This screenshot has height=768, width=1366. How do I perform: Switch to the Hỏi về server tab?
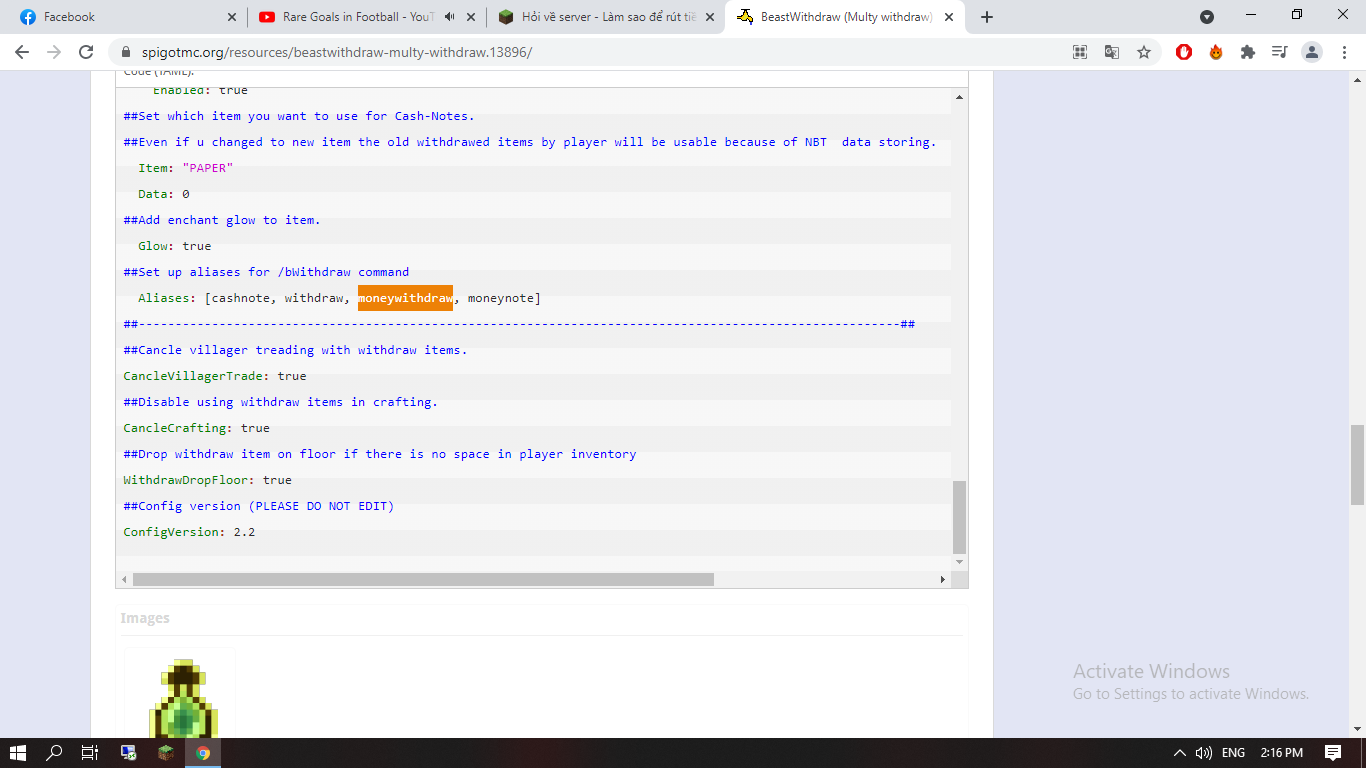click(606, 17)
